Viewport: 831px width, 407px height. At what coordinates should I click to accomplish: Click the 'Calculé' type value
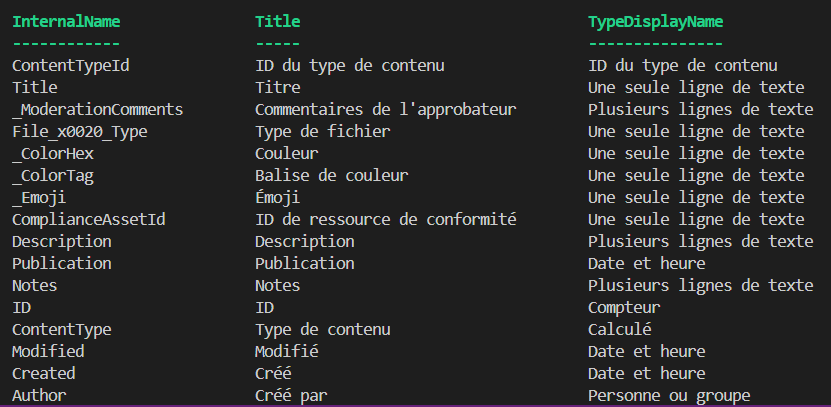(620, 330)
